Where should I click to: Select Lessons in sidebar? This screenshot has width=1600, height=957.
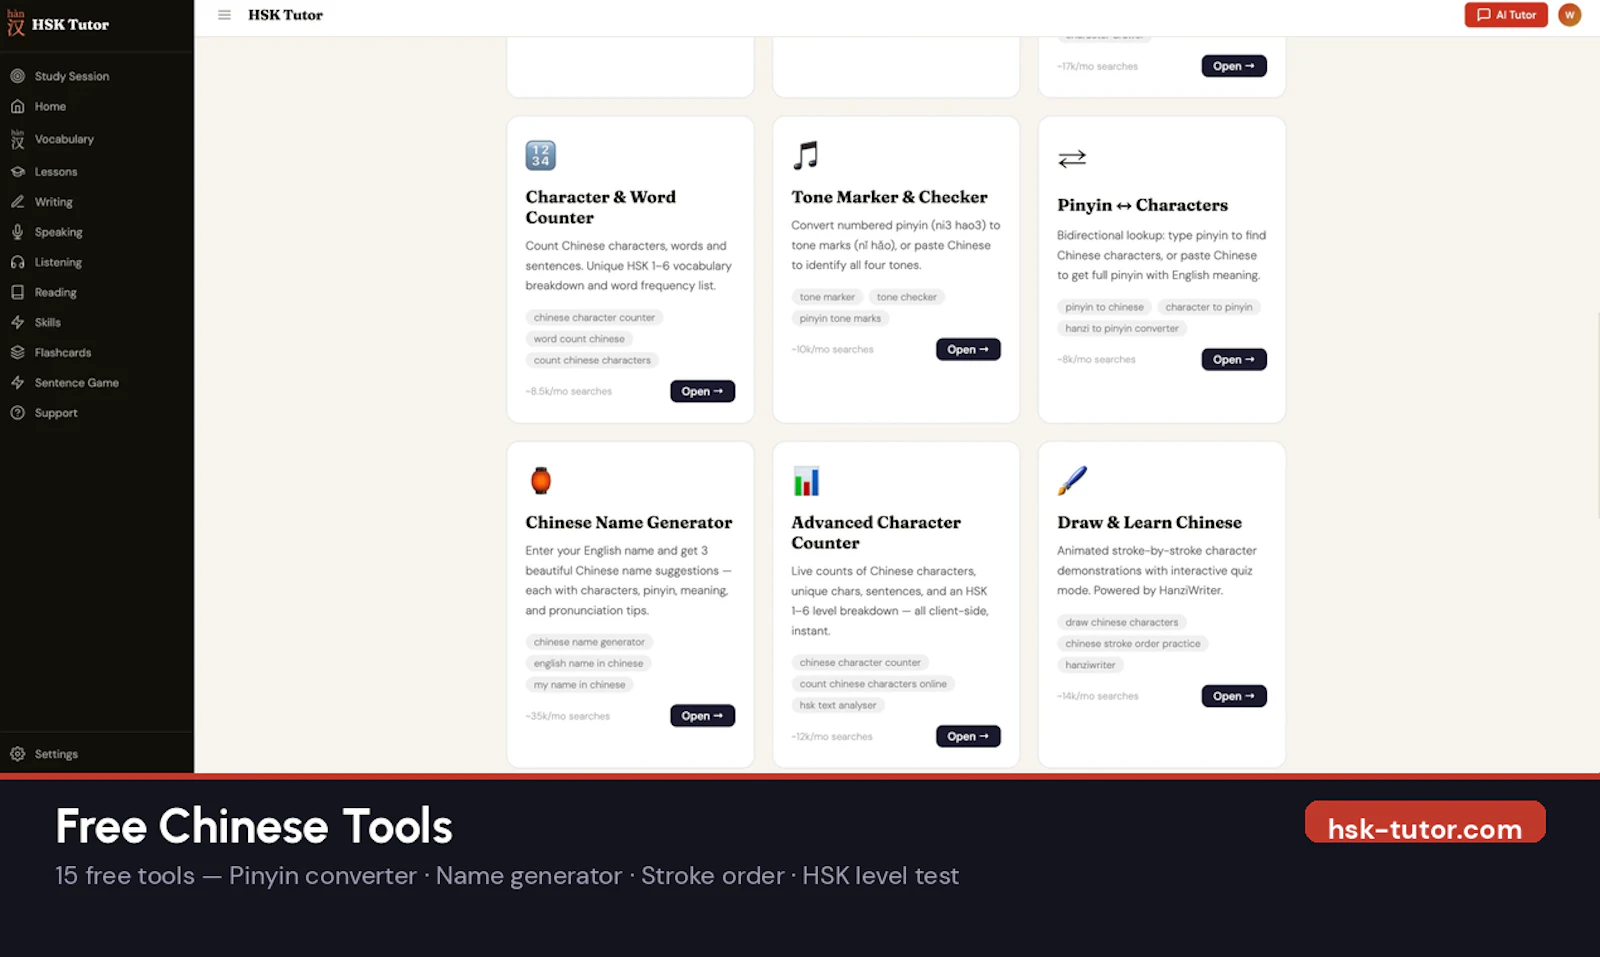pyautogui.click(x=56, y=172)
